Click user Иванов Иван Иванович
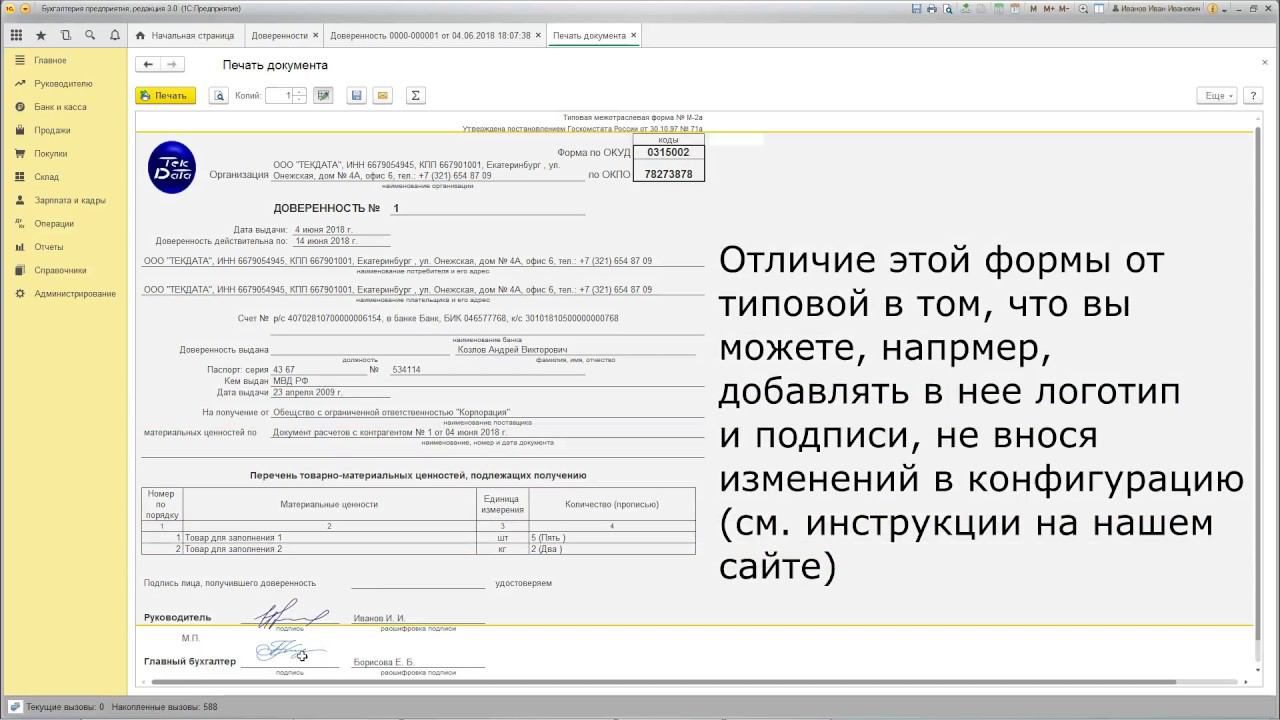1280x720 pixels. point(1157,8)
